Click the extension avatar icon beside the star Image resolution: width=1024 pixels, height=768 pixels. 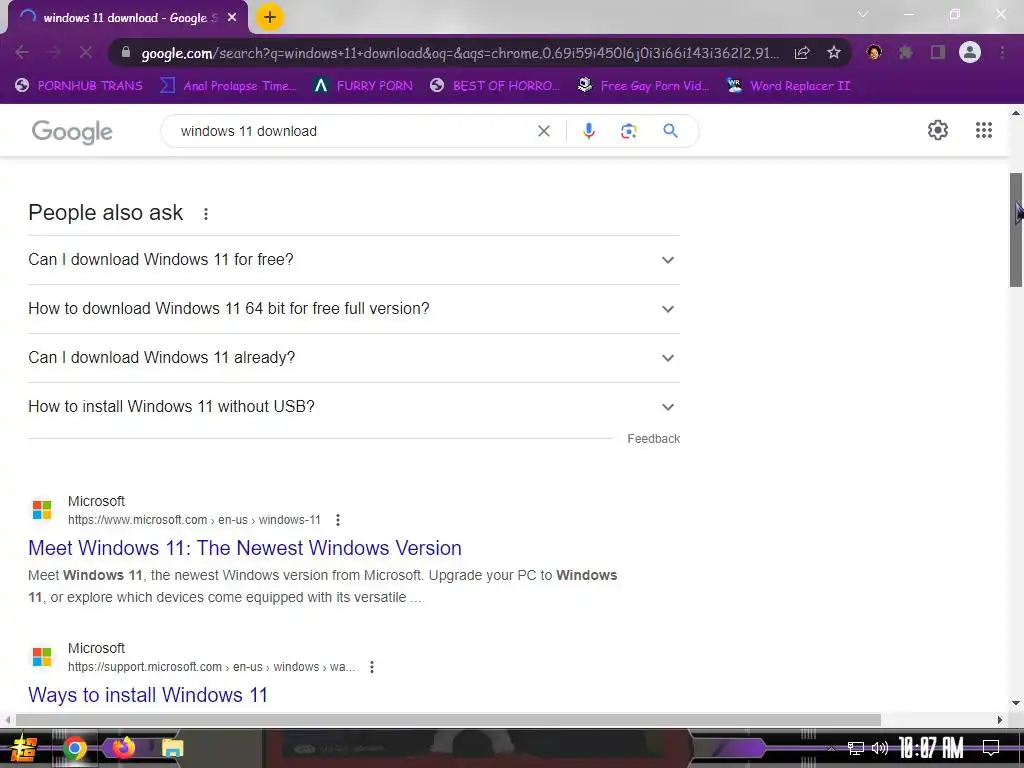tap(874, 52)
